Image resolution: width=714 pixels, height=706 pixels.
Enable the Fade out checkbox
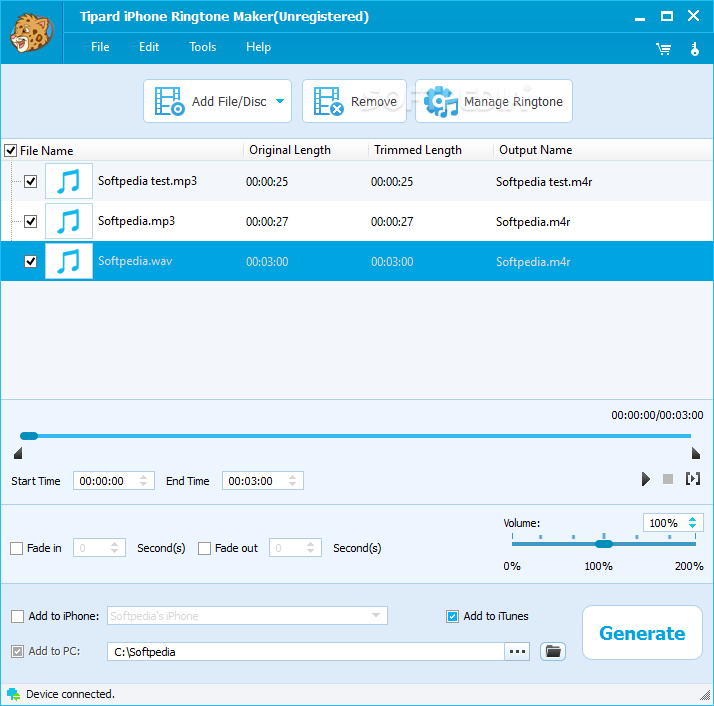(204, 548)
